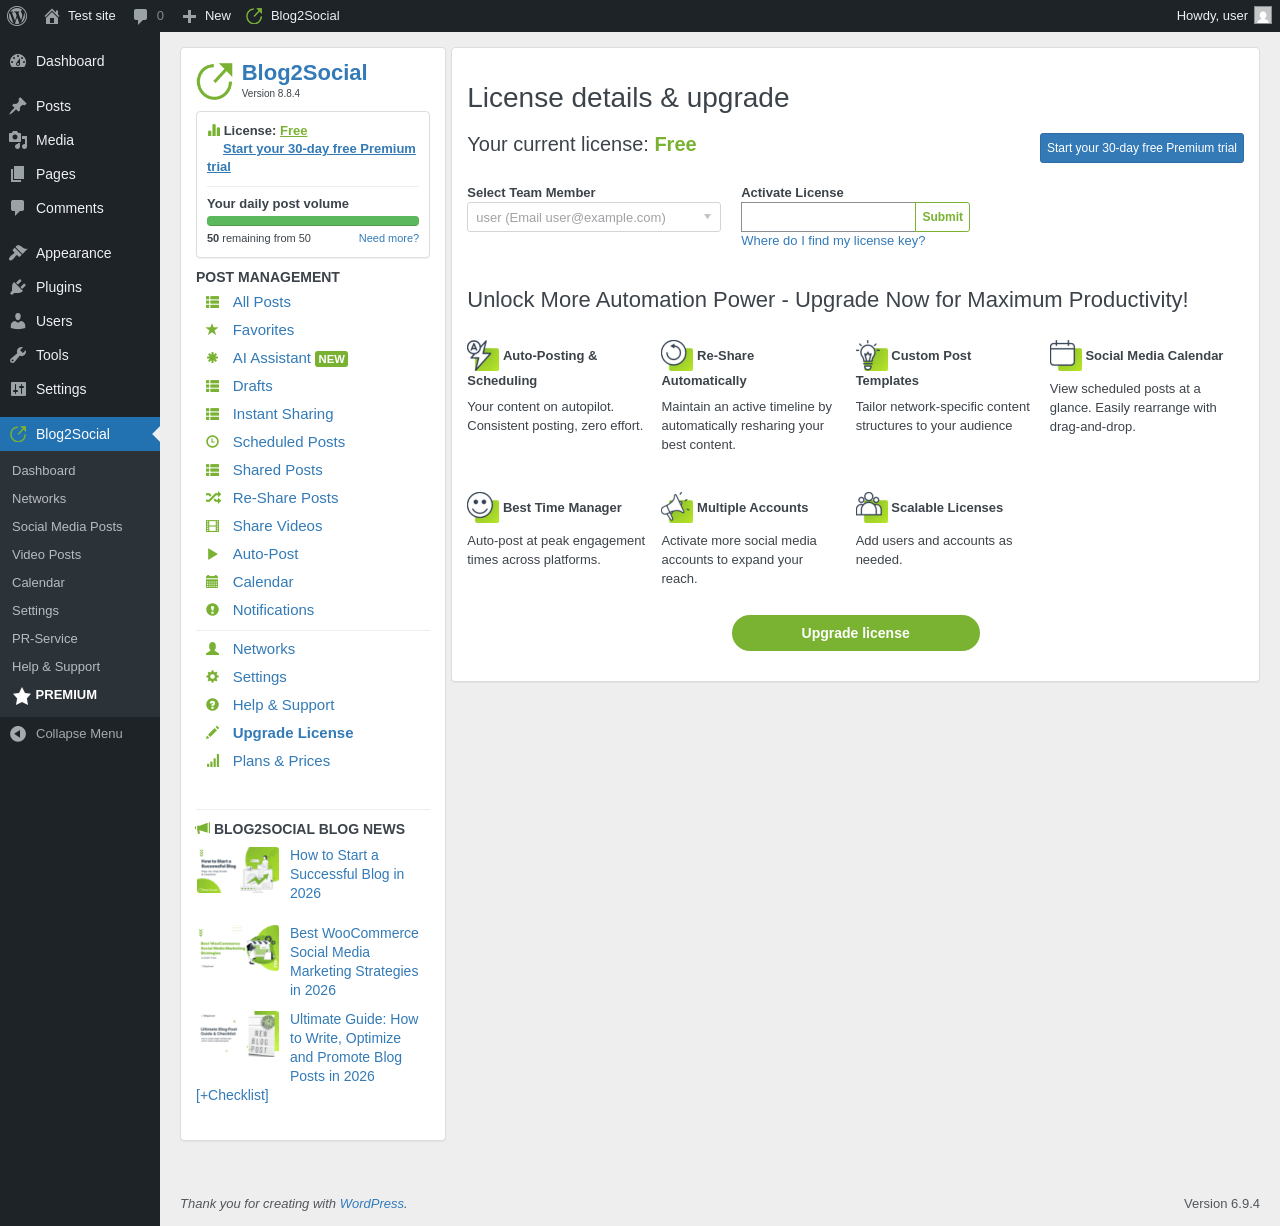
Task: Focus the Activate License input field
Action: tap(828, 217)
